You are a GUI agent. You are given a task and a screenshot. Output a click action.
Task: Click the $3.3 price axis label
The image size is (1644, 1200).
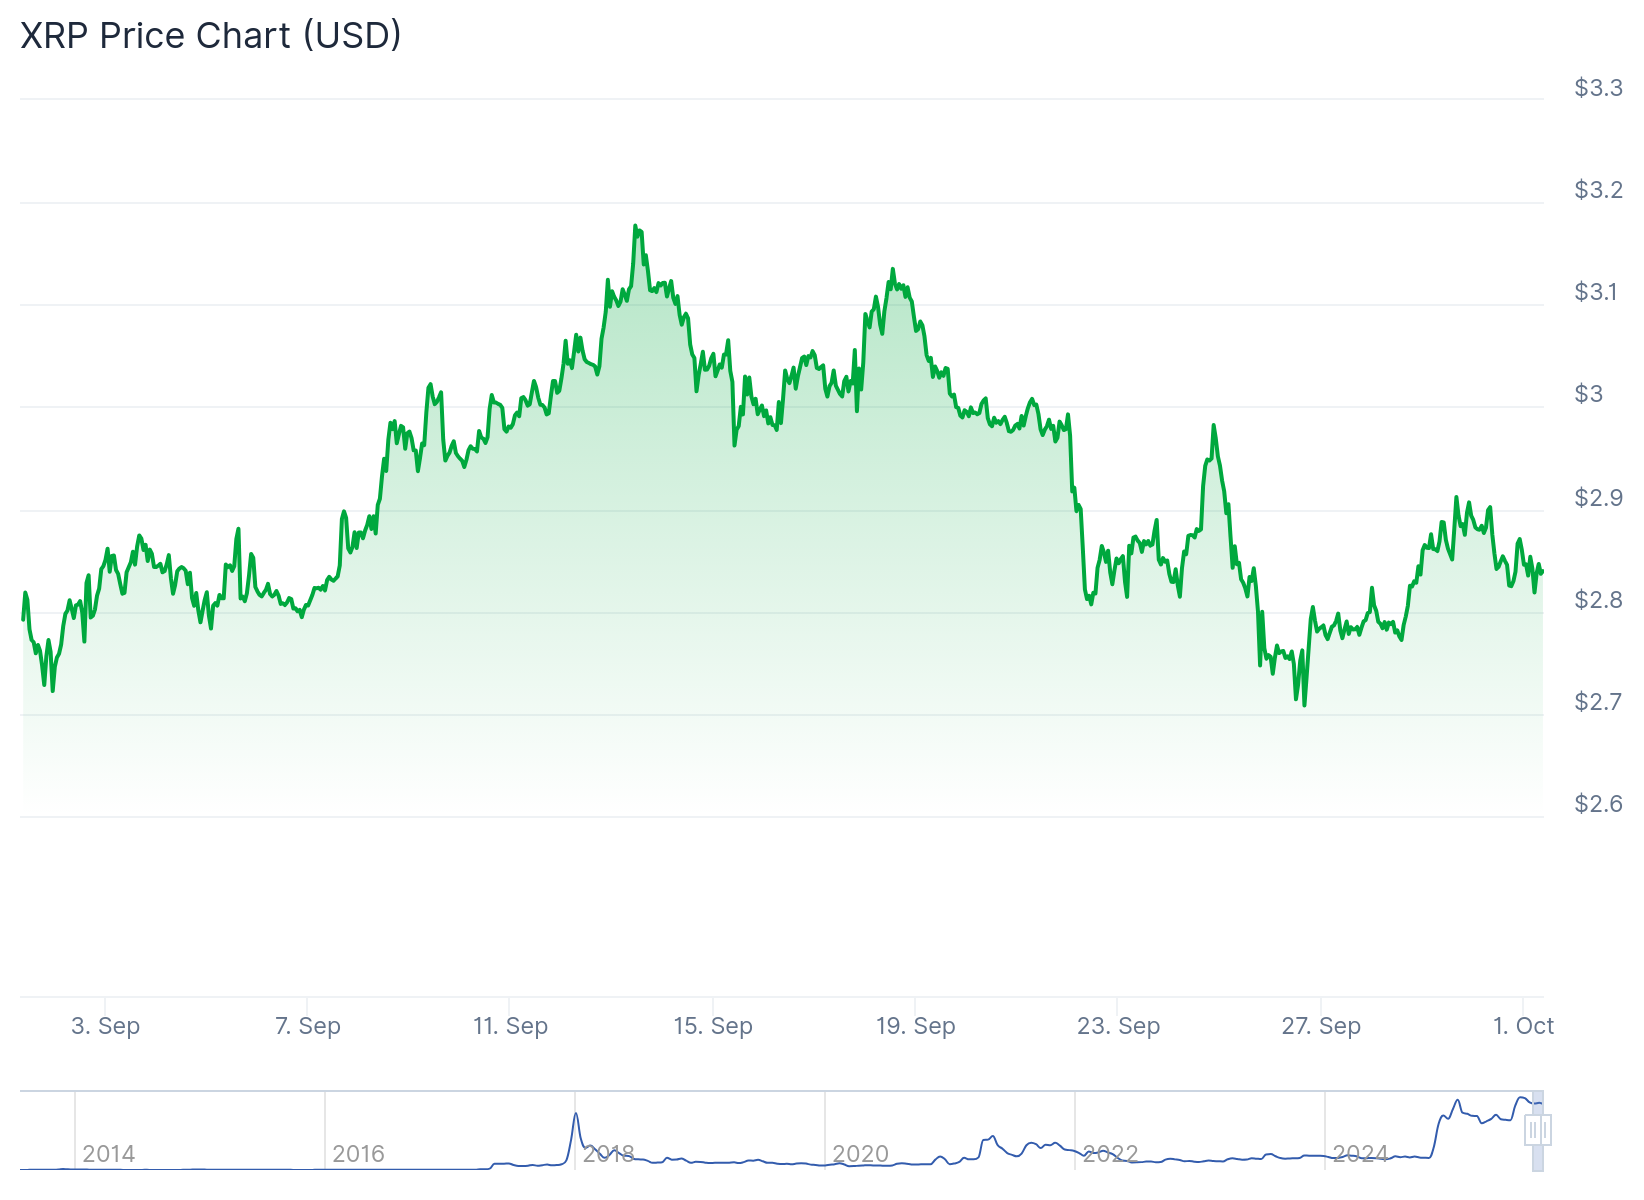(x=1598, y=88)
